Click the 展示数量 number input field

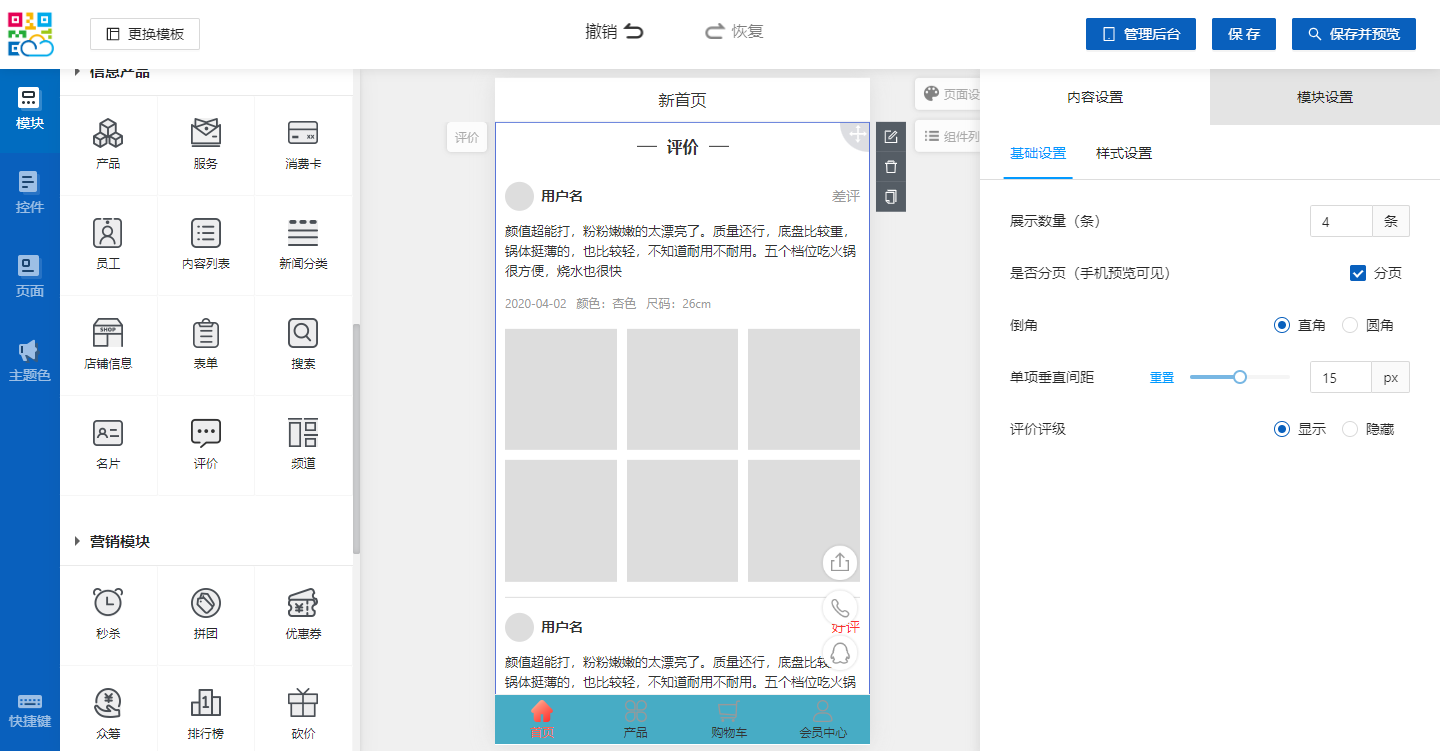click(1340, 221)
